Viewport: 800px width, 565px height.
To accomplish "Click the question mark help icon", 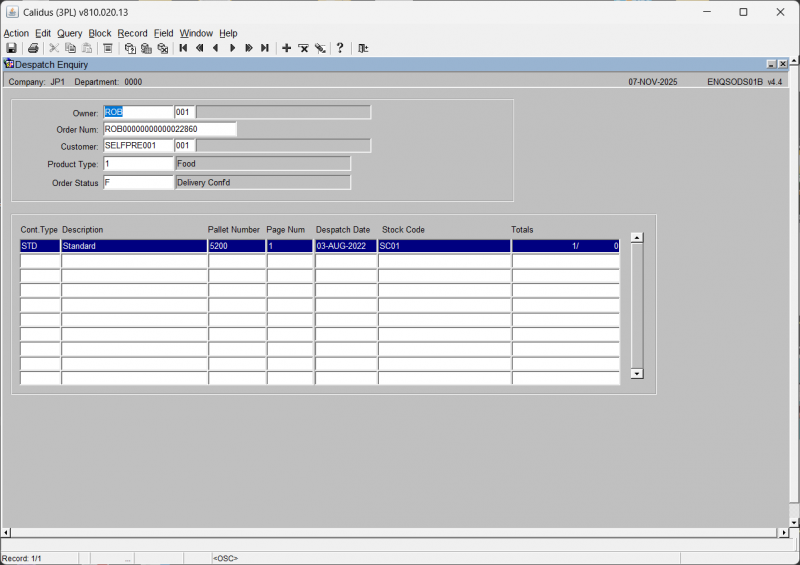I will click(x=340, y=48).
